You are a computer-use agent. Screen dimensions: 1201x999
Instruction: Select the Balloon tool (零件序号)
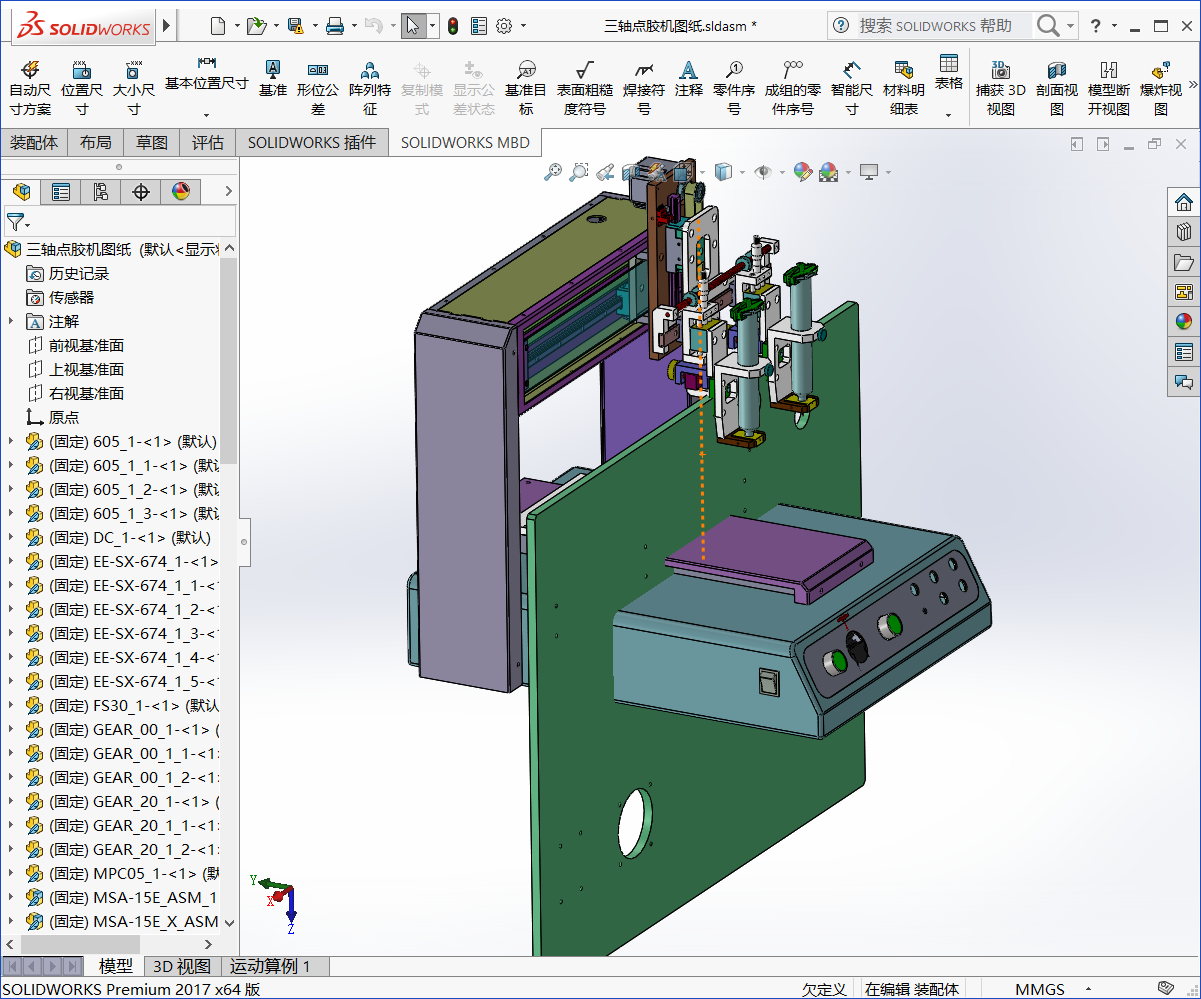click(734, 87)
